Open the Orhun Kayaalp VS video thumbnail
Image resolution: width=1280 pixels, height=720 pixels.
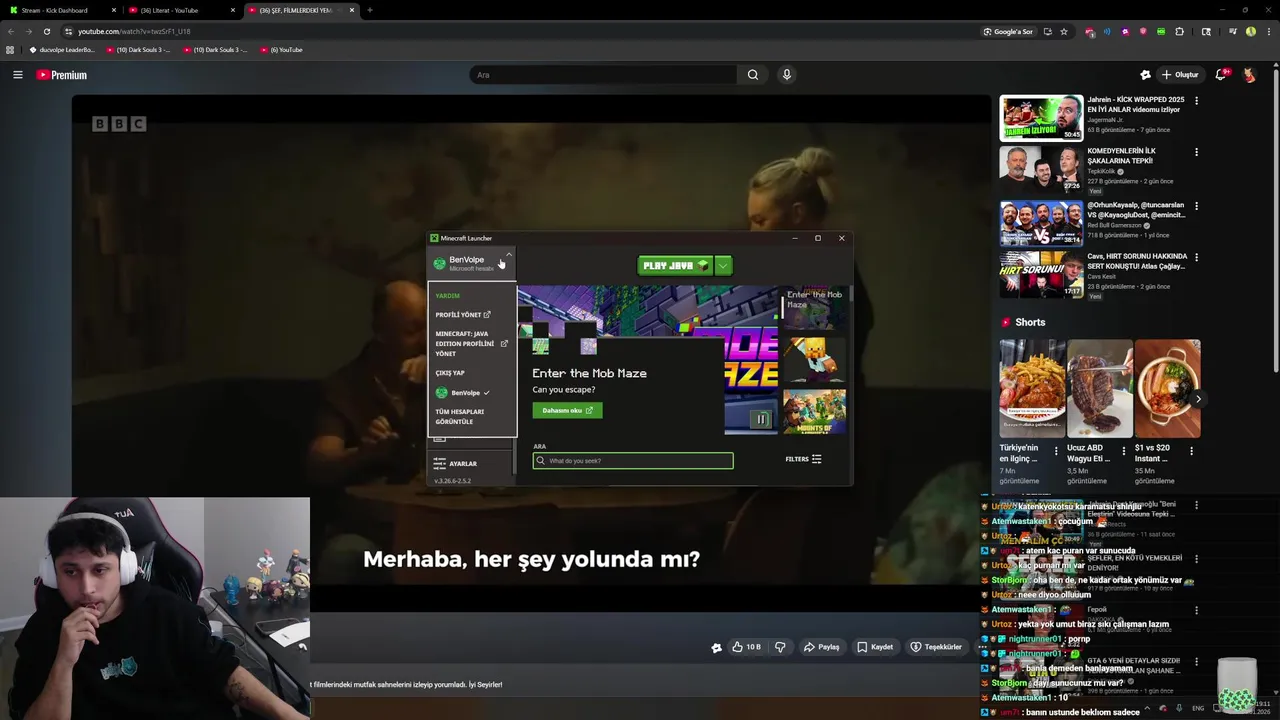(x=1041, y=223)
